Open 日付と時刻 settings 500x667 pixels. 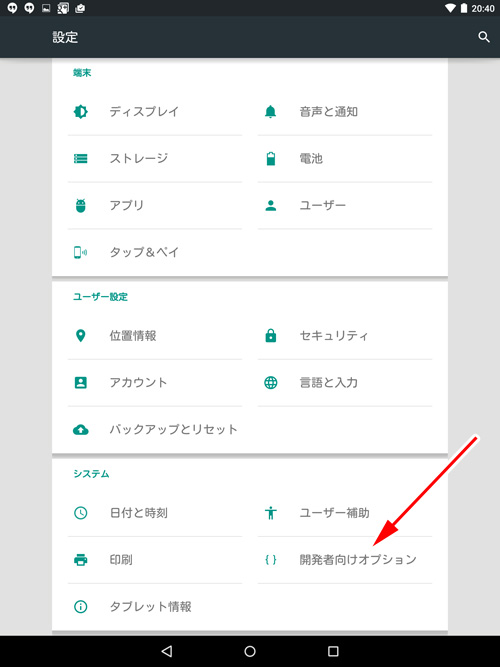155,513
